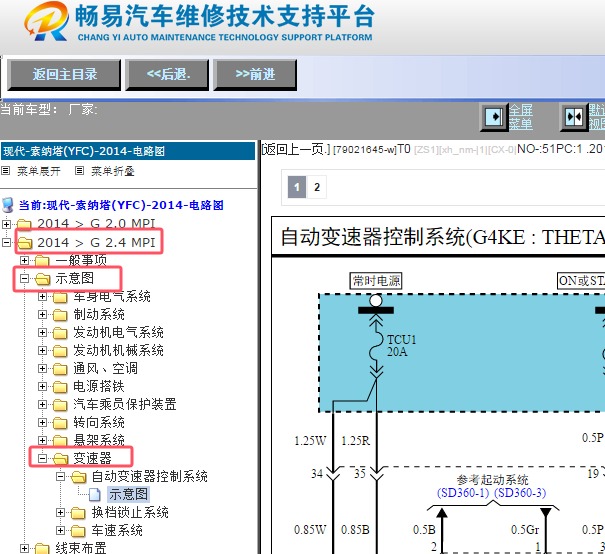Click the 制动系统 folder icon

pyautogui.click(x=60, y=315)
